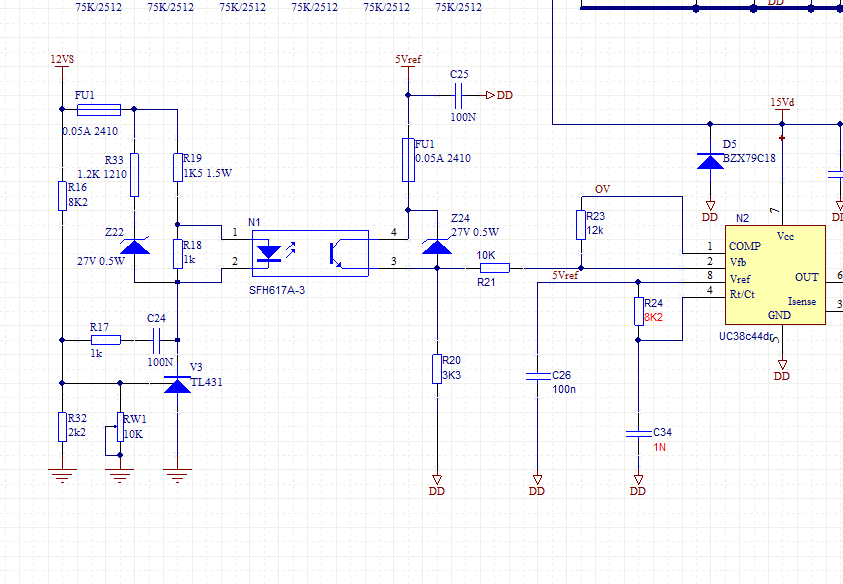Image resolution: width=843 pixels, height=584 pixels.
Task: Click the 12k value of R23
Action: (x=595, y=231)
